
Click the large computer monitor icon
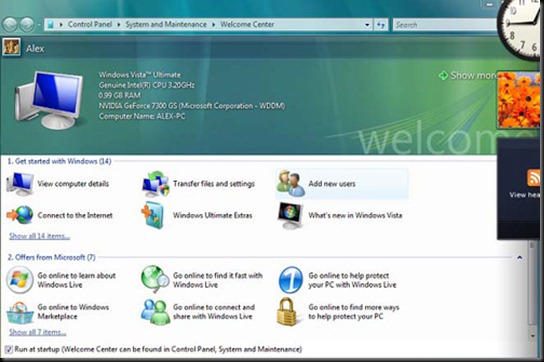click(x=49, y=101)
